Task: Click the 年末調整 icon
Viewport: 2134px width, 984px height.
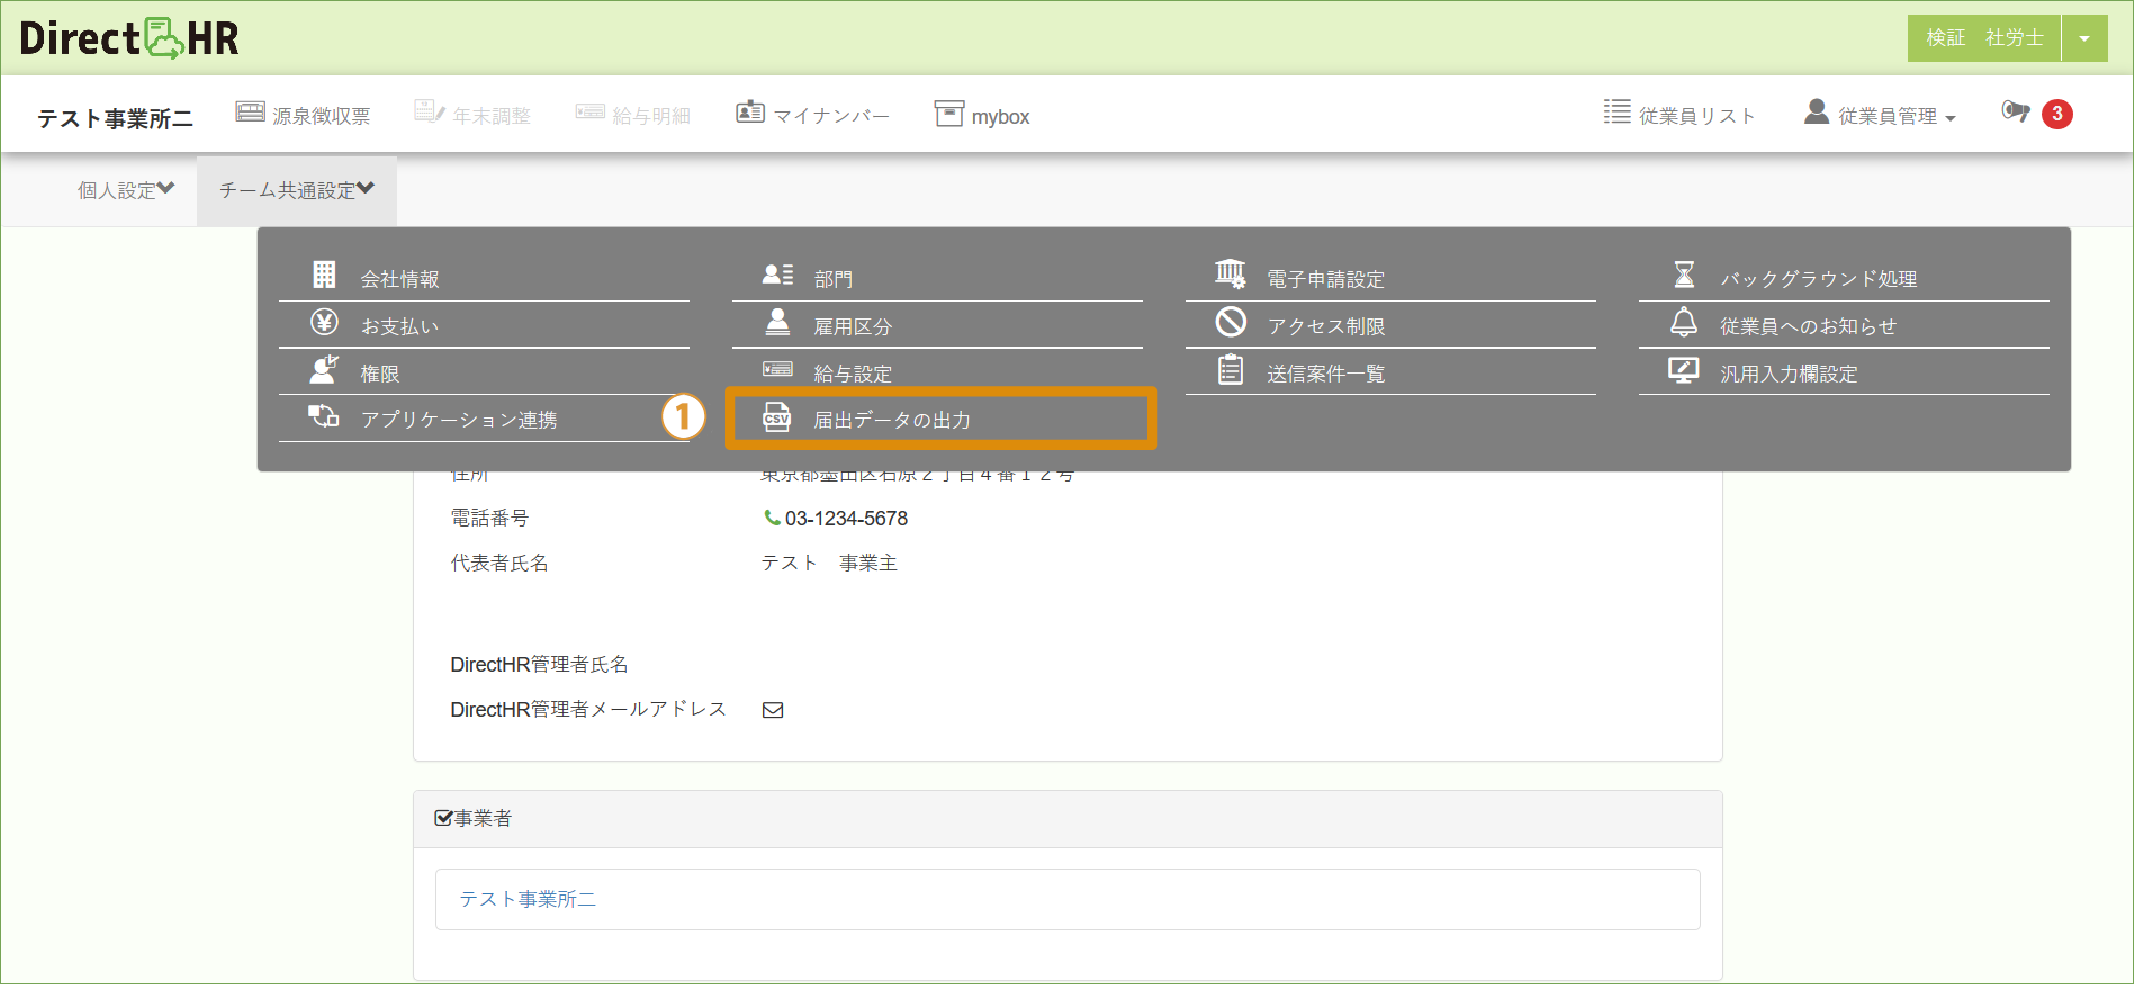Action: (x=429, y=112)
